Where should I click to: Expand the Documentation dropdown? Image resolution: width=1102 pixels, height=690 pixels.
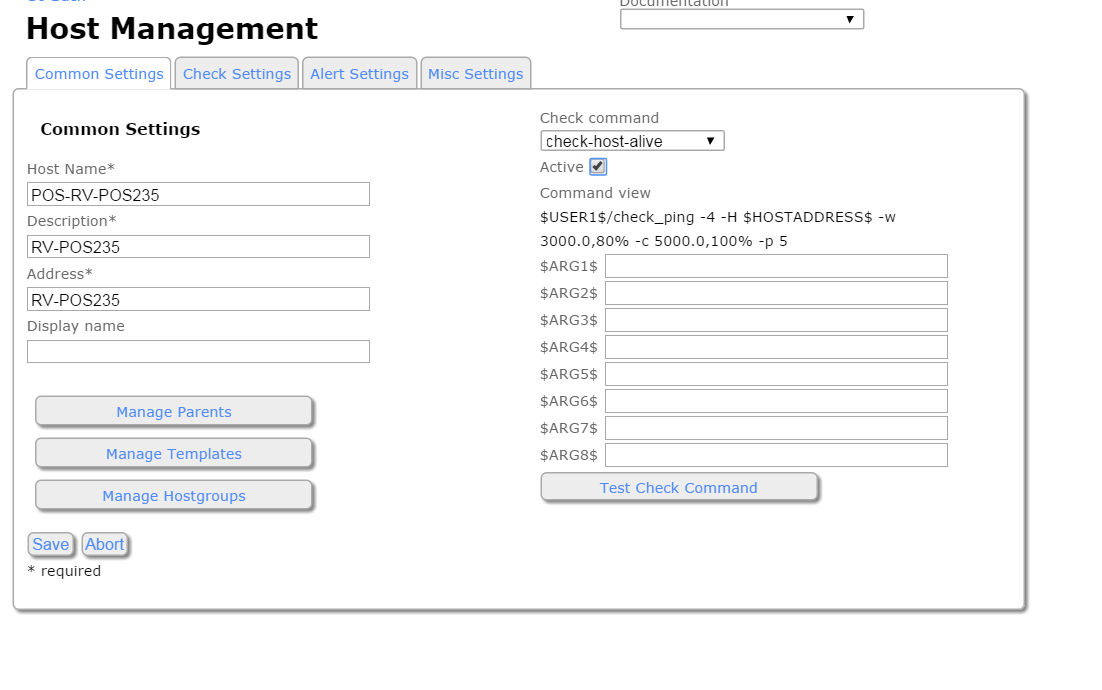[x=741, y=19]
